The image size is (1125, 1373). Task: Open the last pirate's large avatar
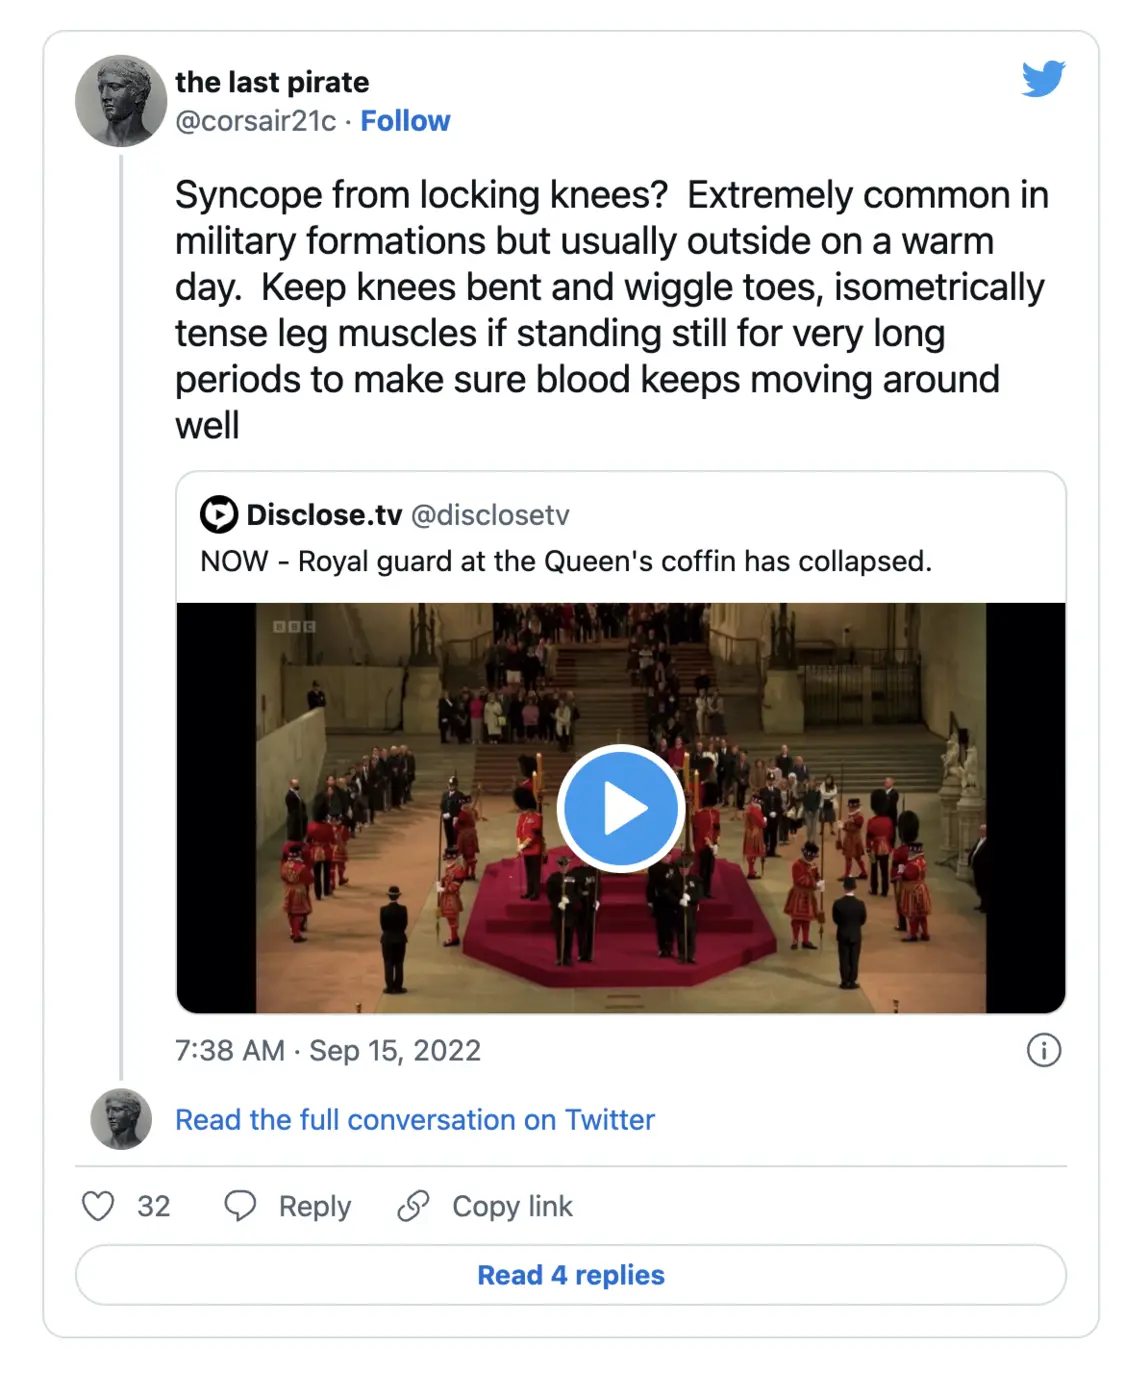pos(121,101)
